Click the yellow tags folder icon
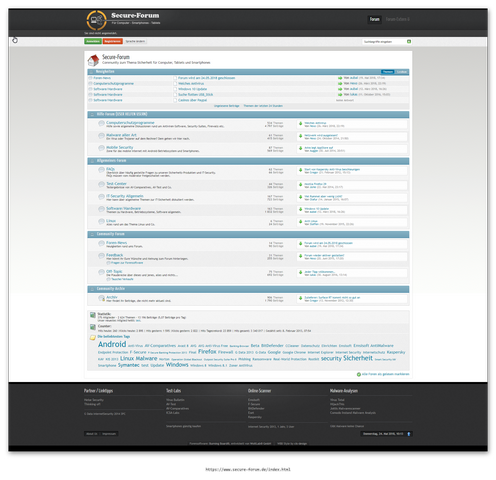The image size is (496, 480). tap(93, 337)
